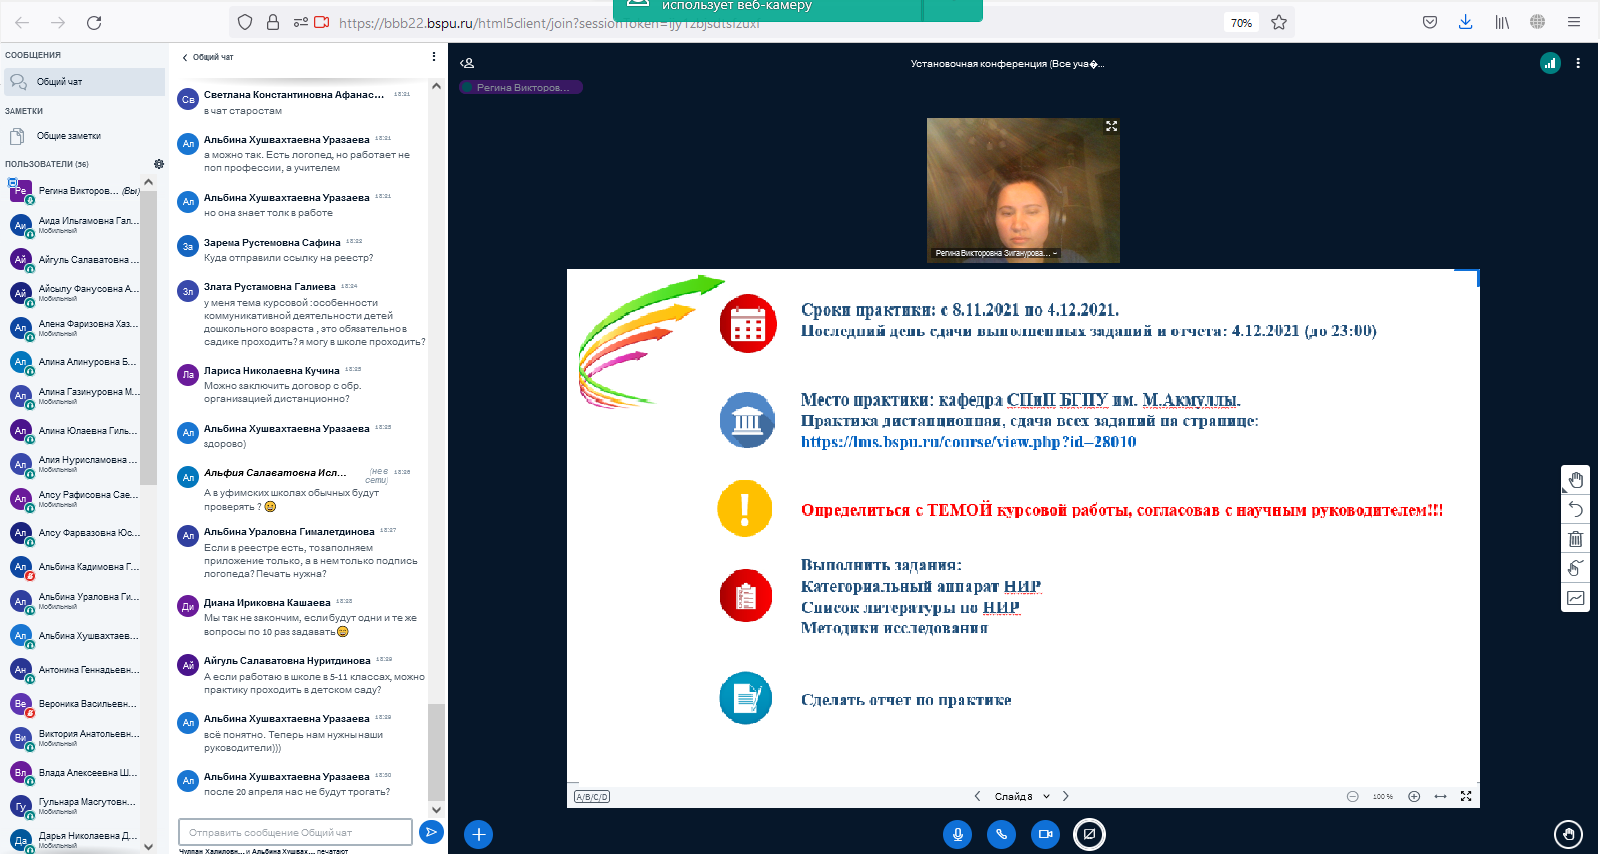Open the connection status indicator

click(1550, 63)
